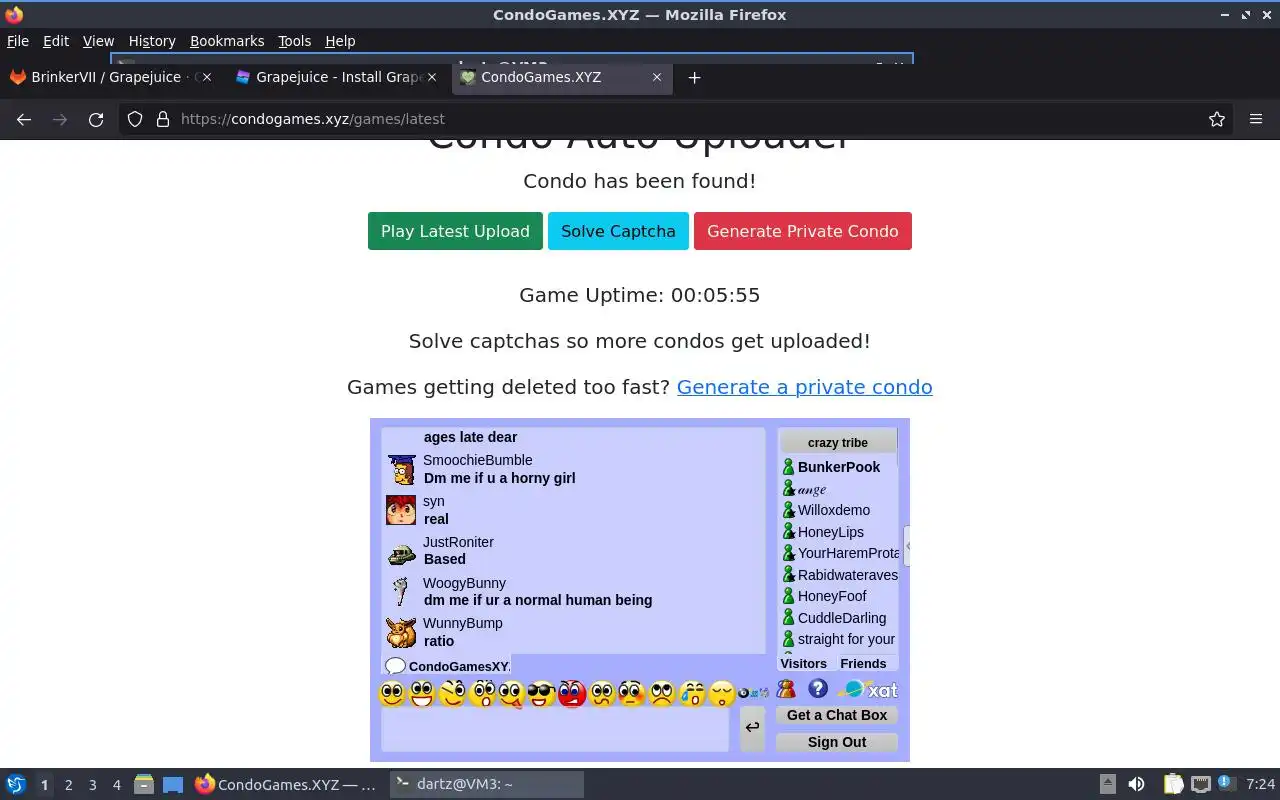Open the xat buddies people icon
1280x800 pixels.
point(787,689)
